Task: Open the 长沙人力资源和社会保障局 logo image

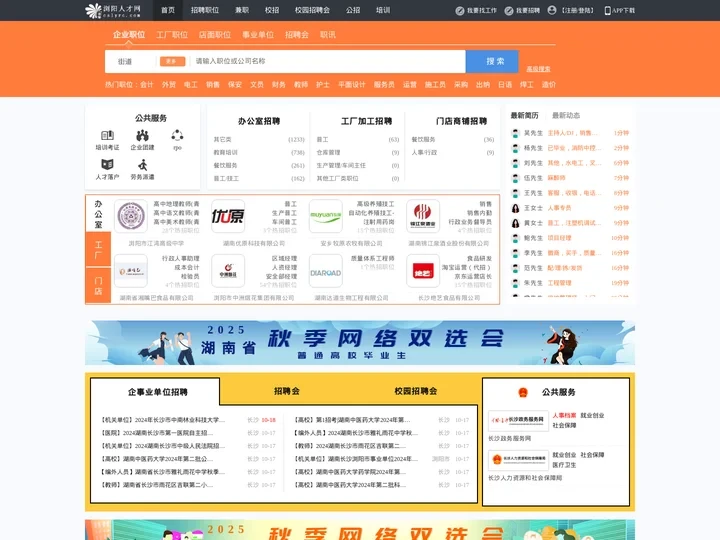Action: point(518,460)
